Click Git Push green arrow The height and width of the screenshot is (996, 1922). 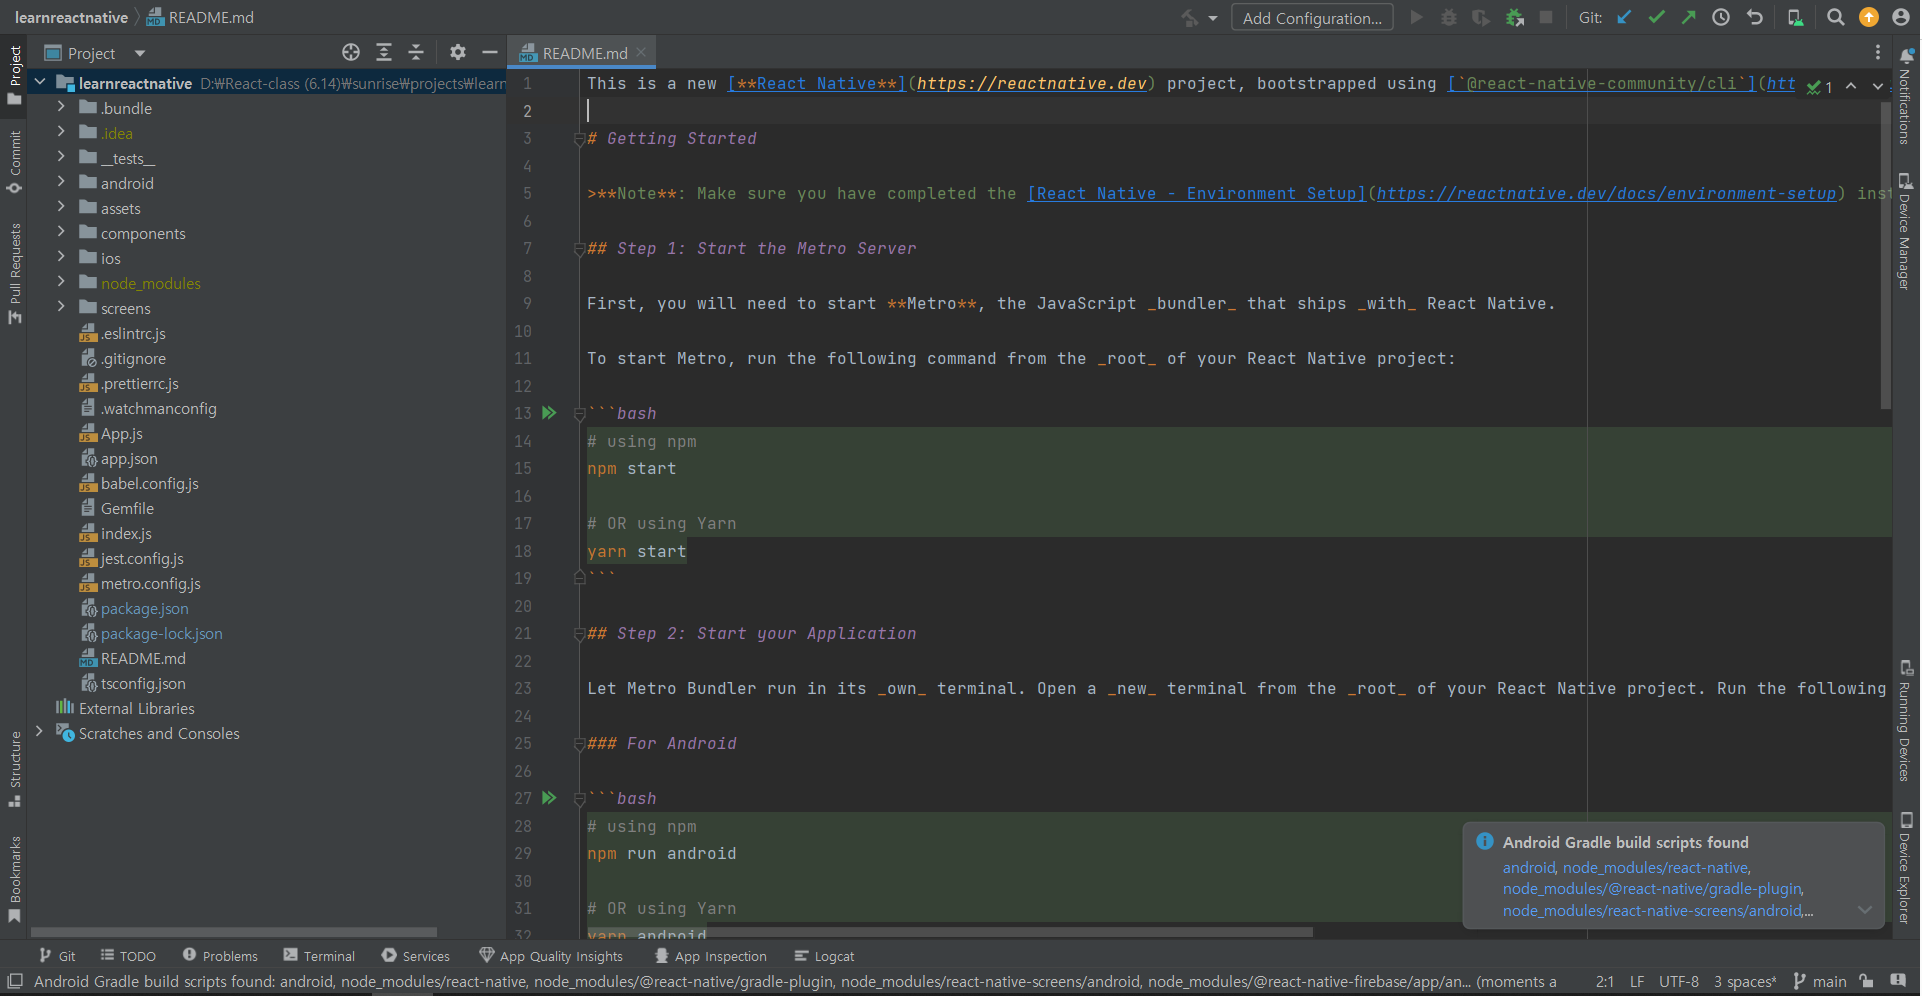coord(1689,18)
